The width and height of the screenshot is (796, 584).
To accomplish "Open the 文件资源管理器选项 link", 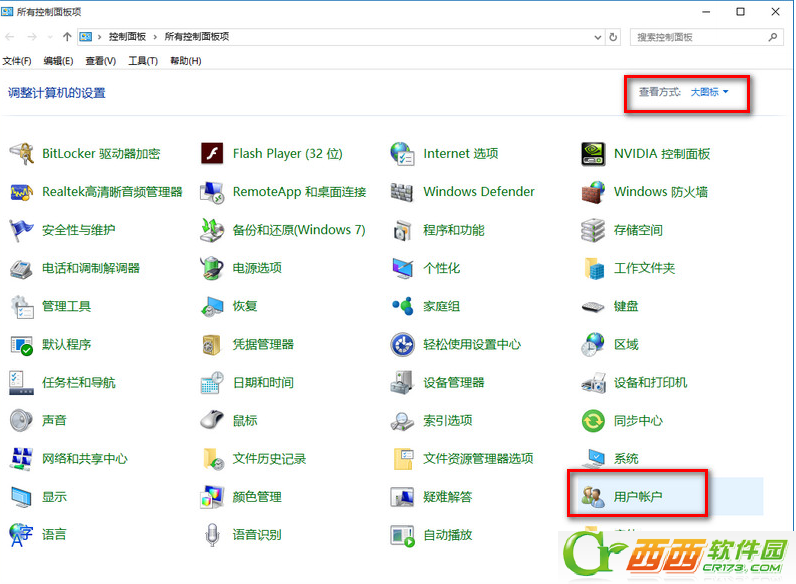I will (x=478, y=459).
